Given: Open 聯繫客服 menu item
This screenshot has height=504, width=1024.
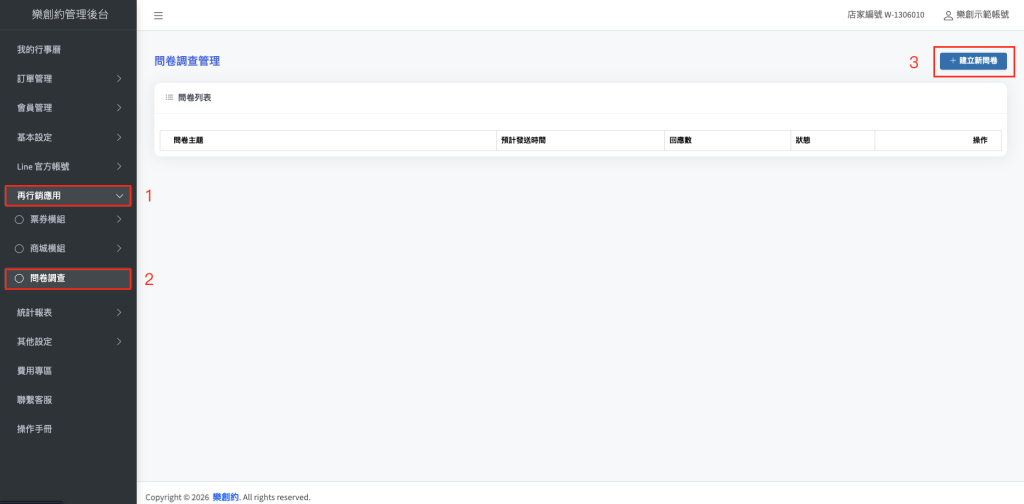Looking at the screenshot, I should (35, 400).
